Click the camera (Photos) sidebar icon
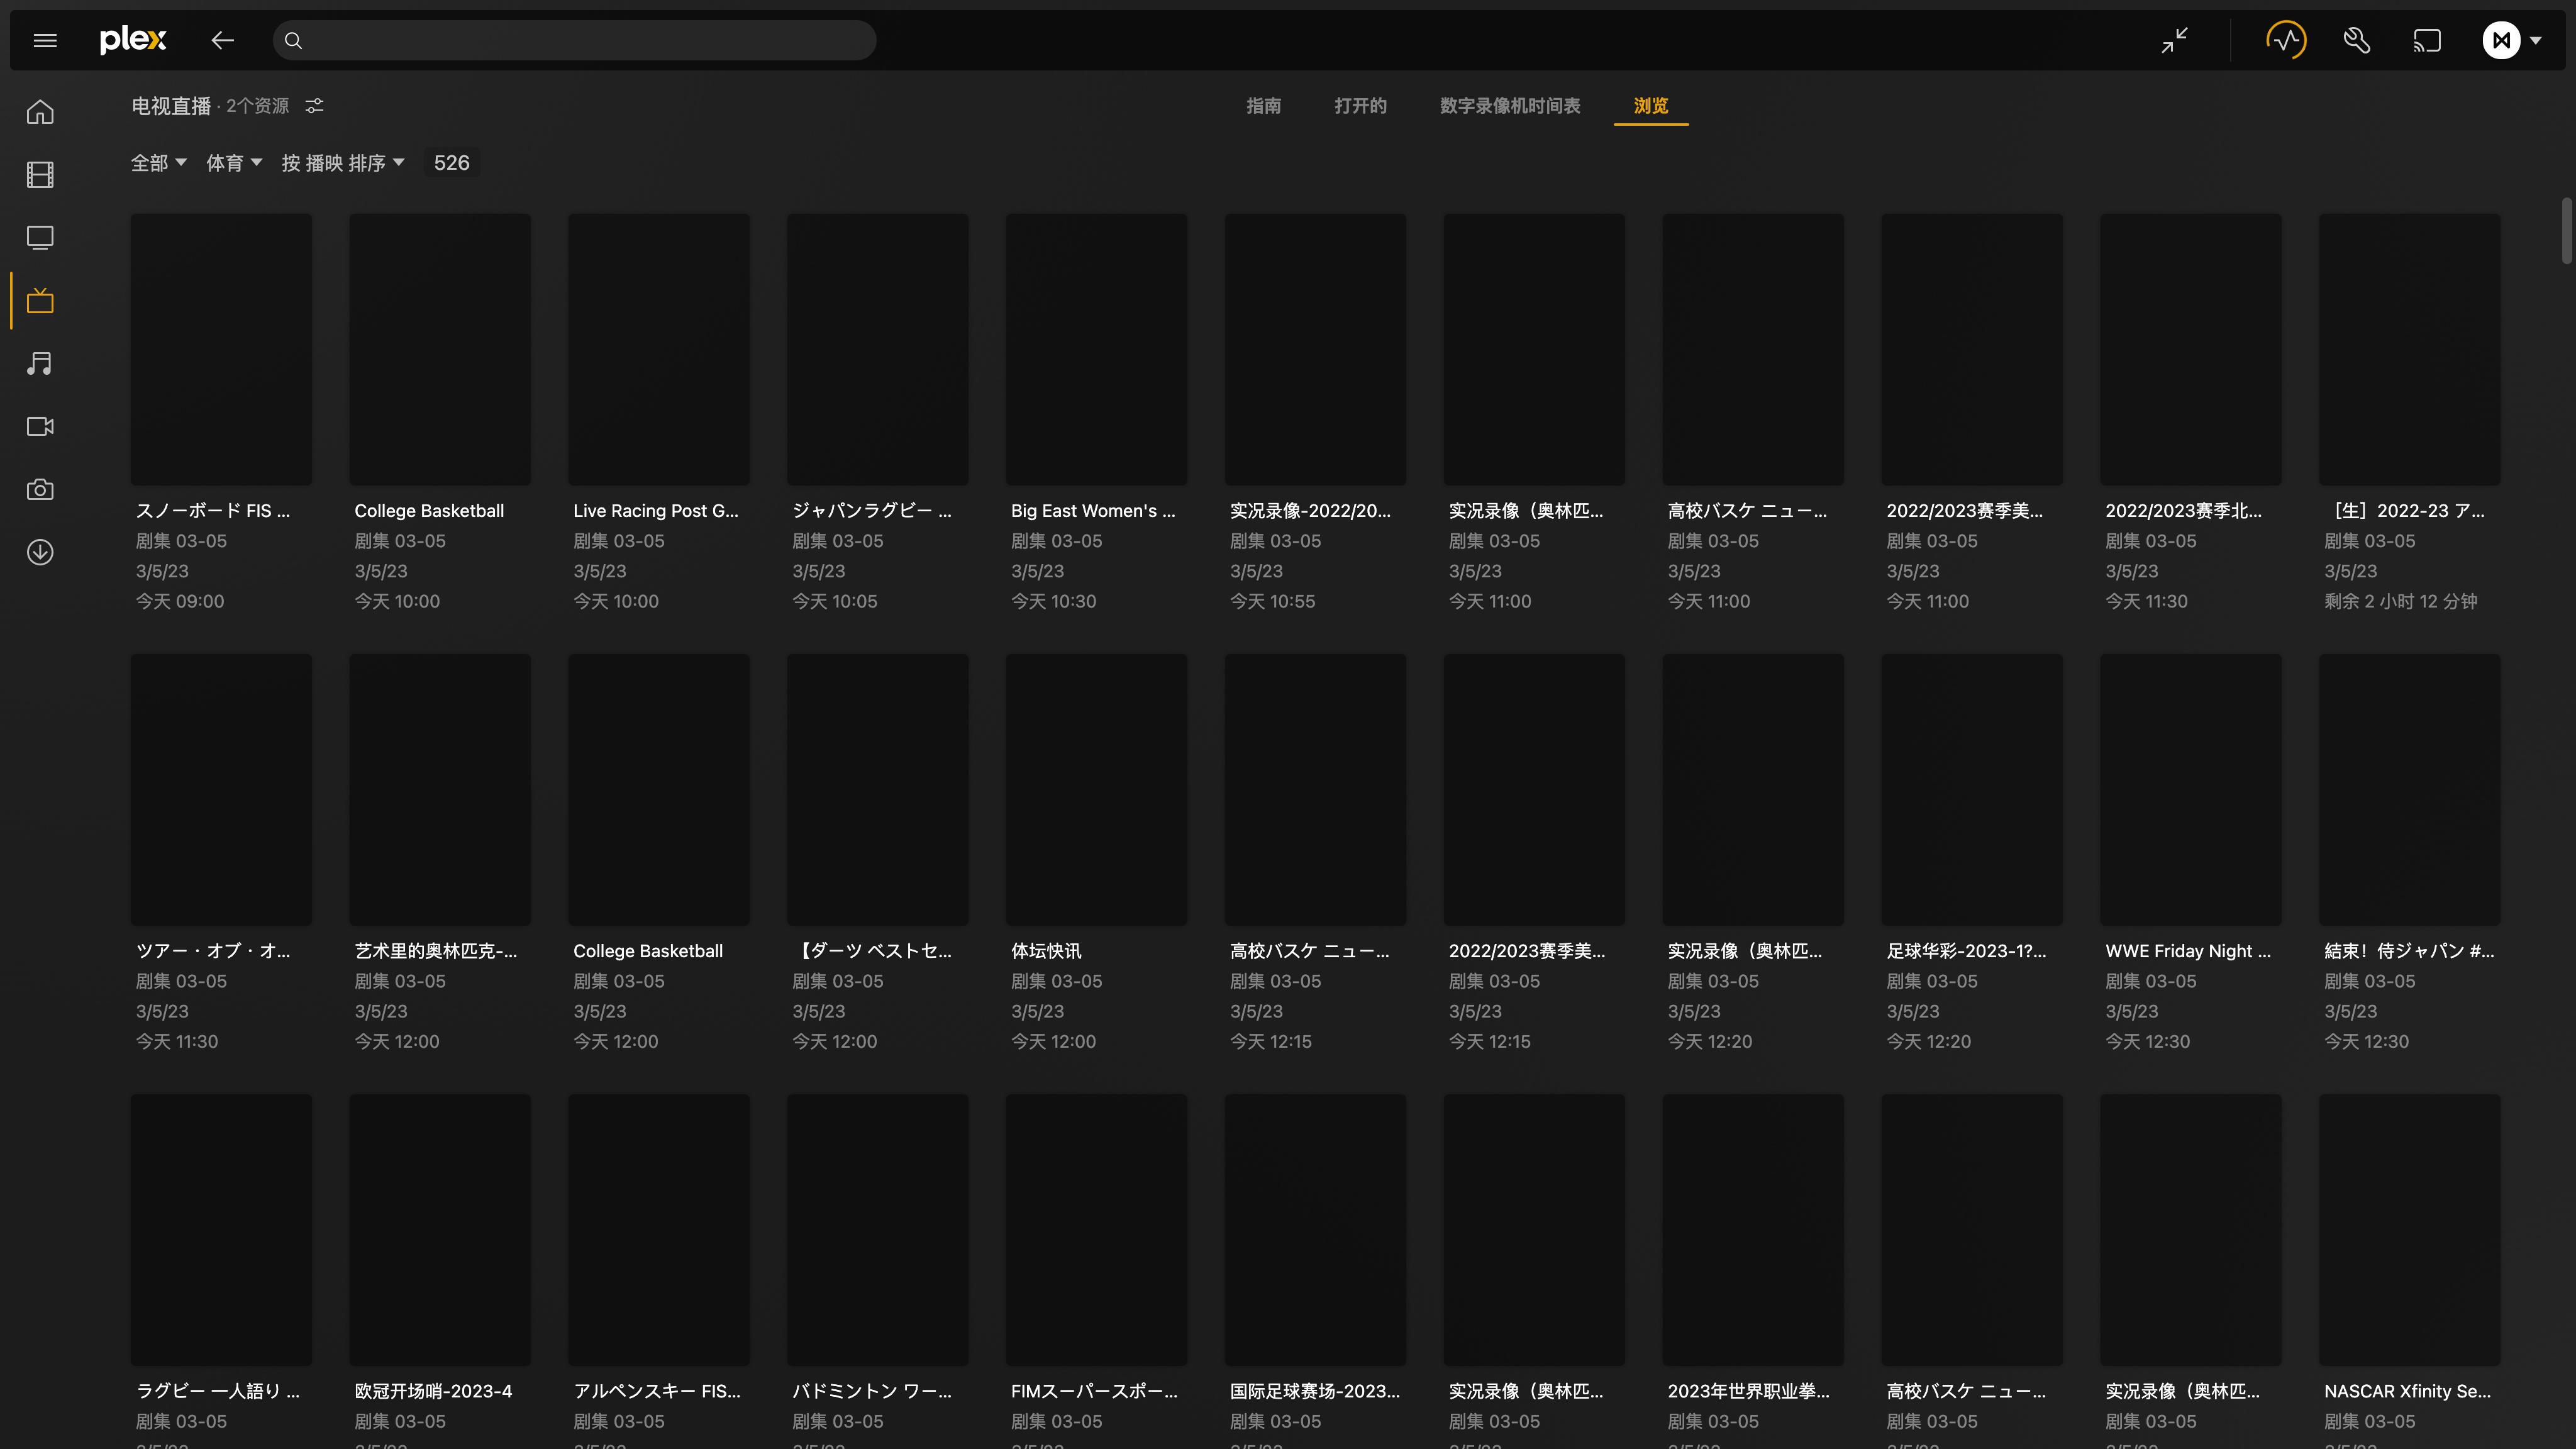This screenshot has width=2576, height=1449. coord(40,489)
